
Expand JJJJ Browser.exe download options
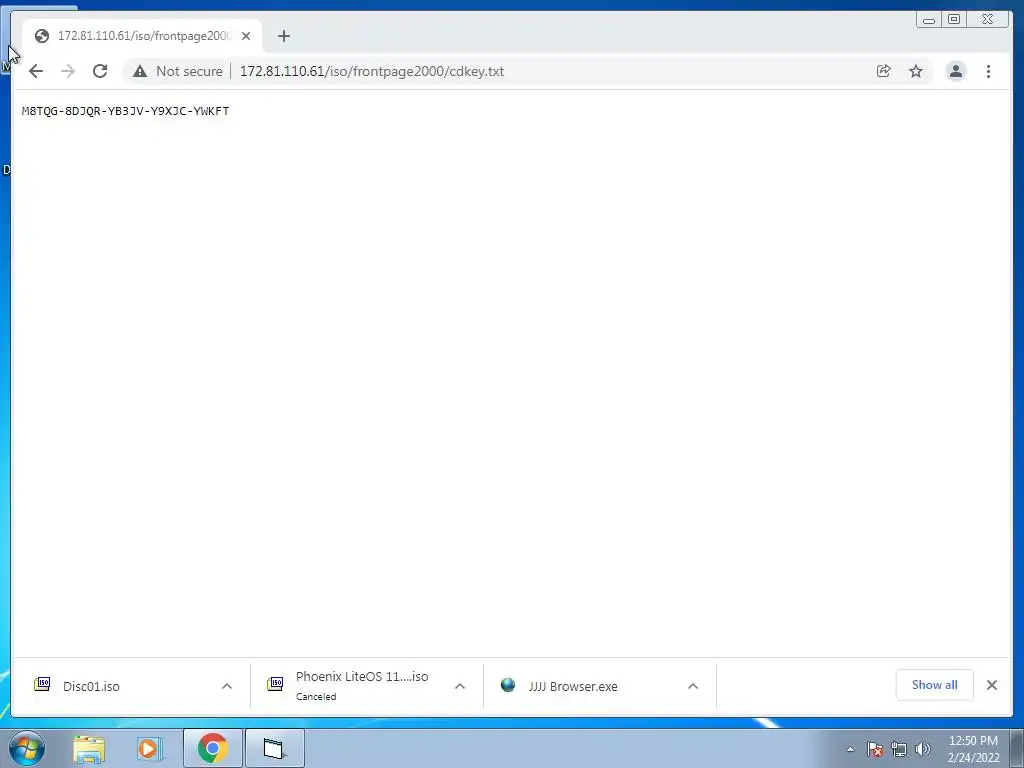[x=693, y=686]
